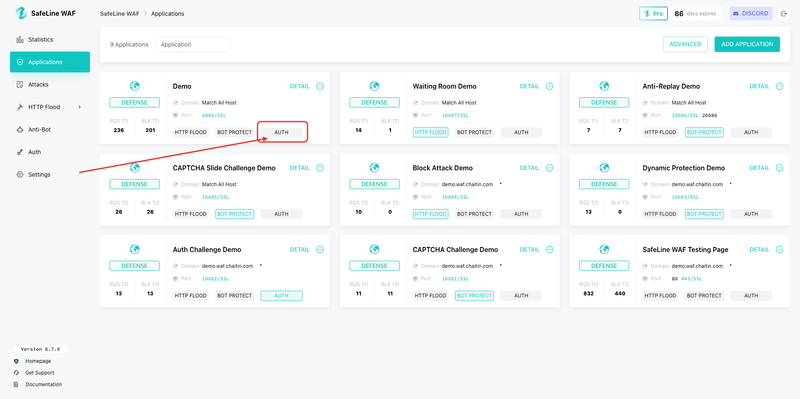Click globe icon on Auth Challenge Demo
800x399 pixels.
135,249
